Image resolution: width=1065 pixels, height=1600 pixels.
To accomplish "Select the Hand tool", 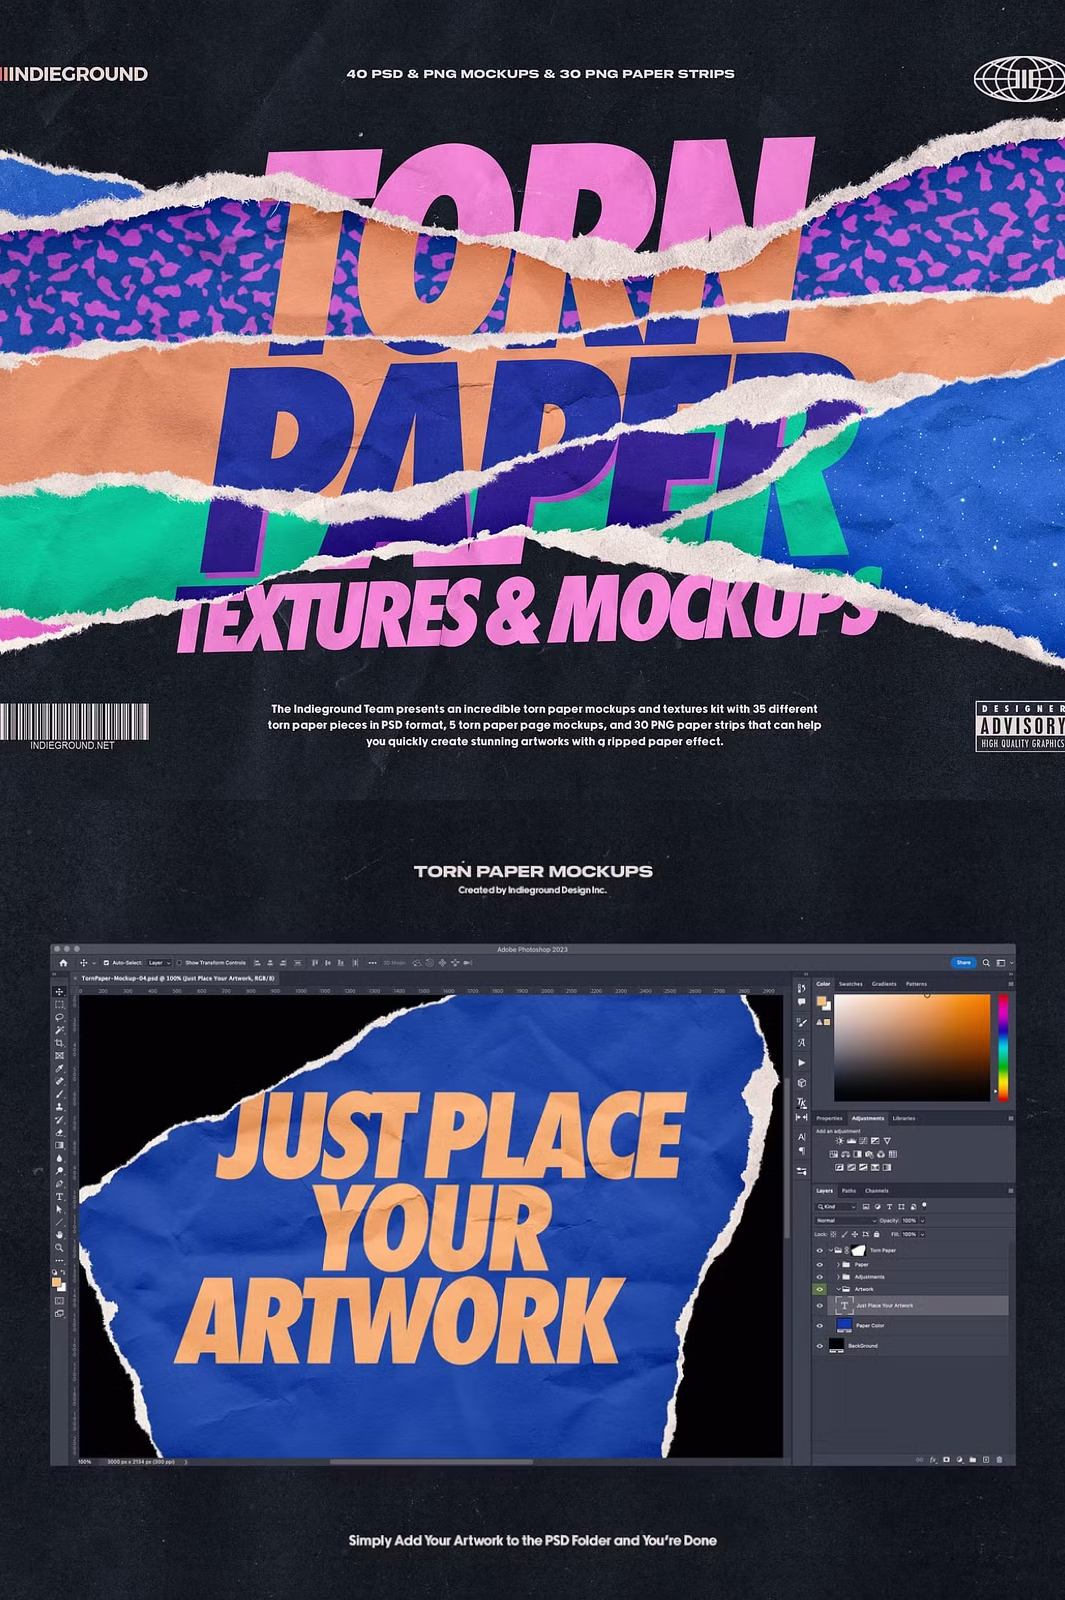I will (59, 1234).
